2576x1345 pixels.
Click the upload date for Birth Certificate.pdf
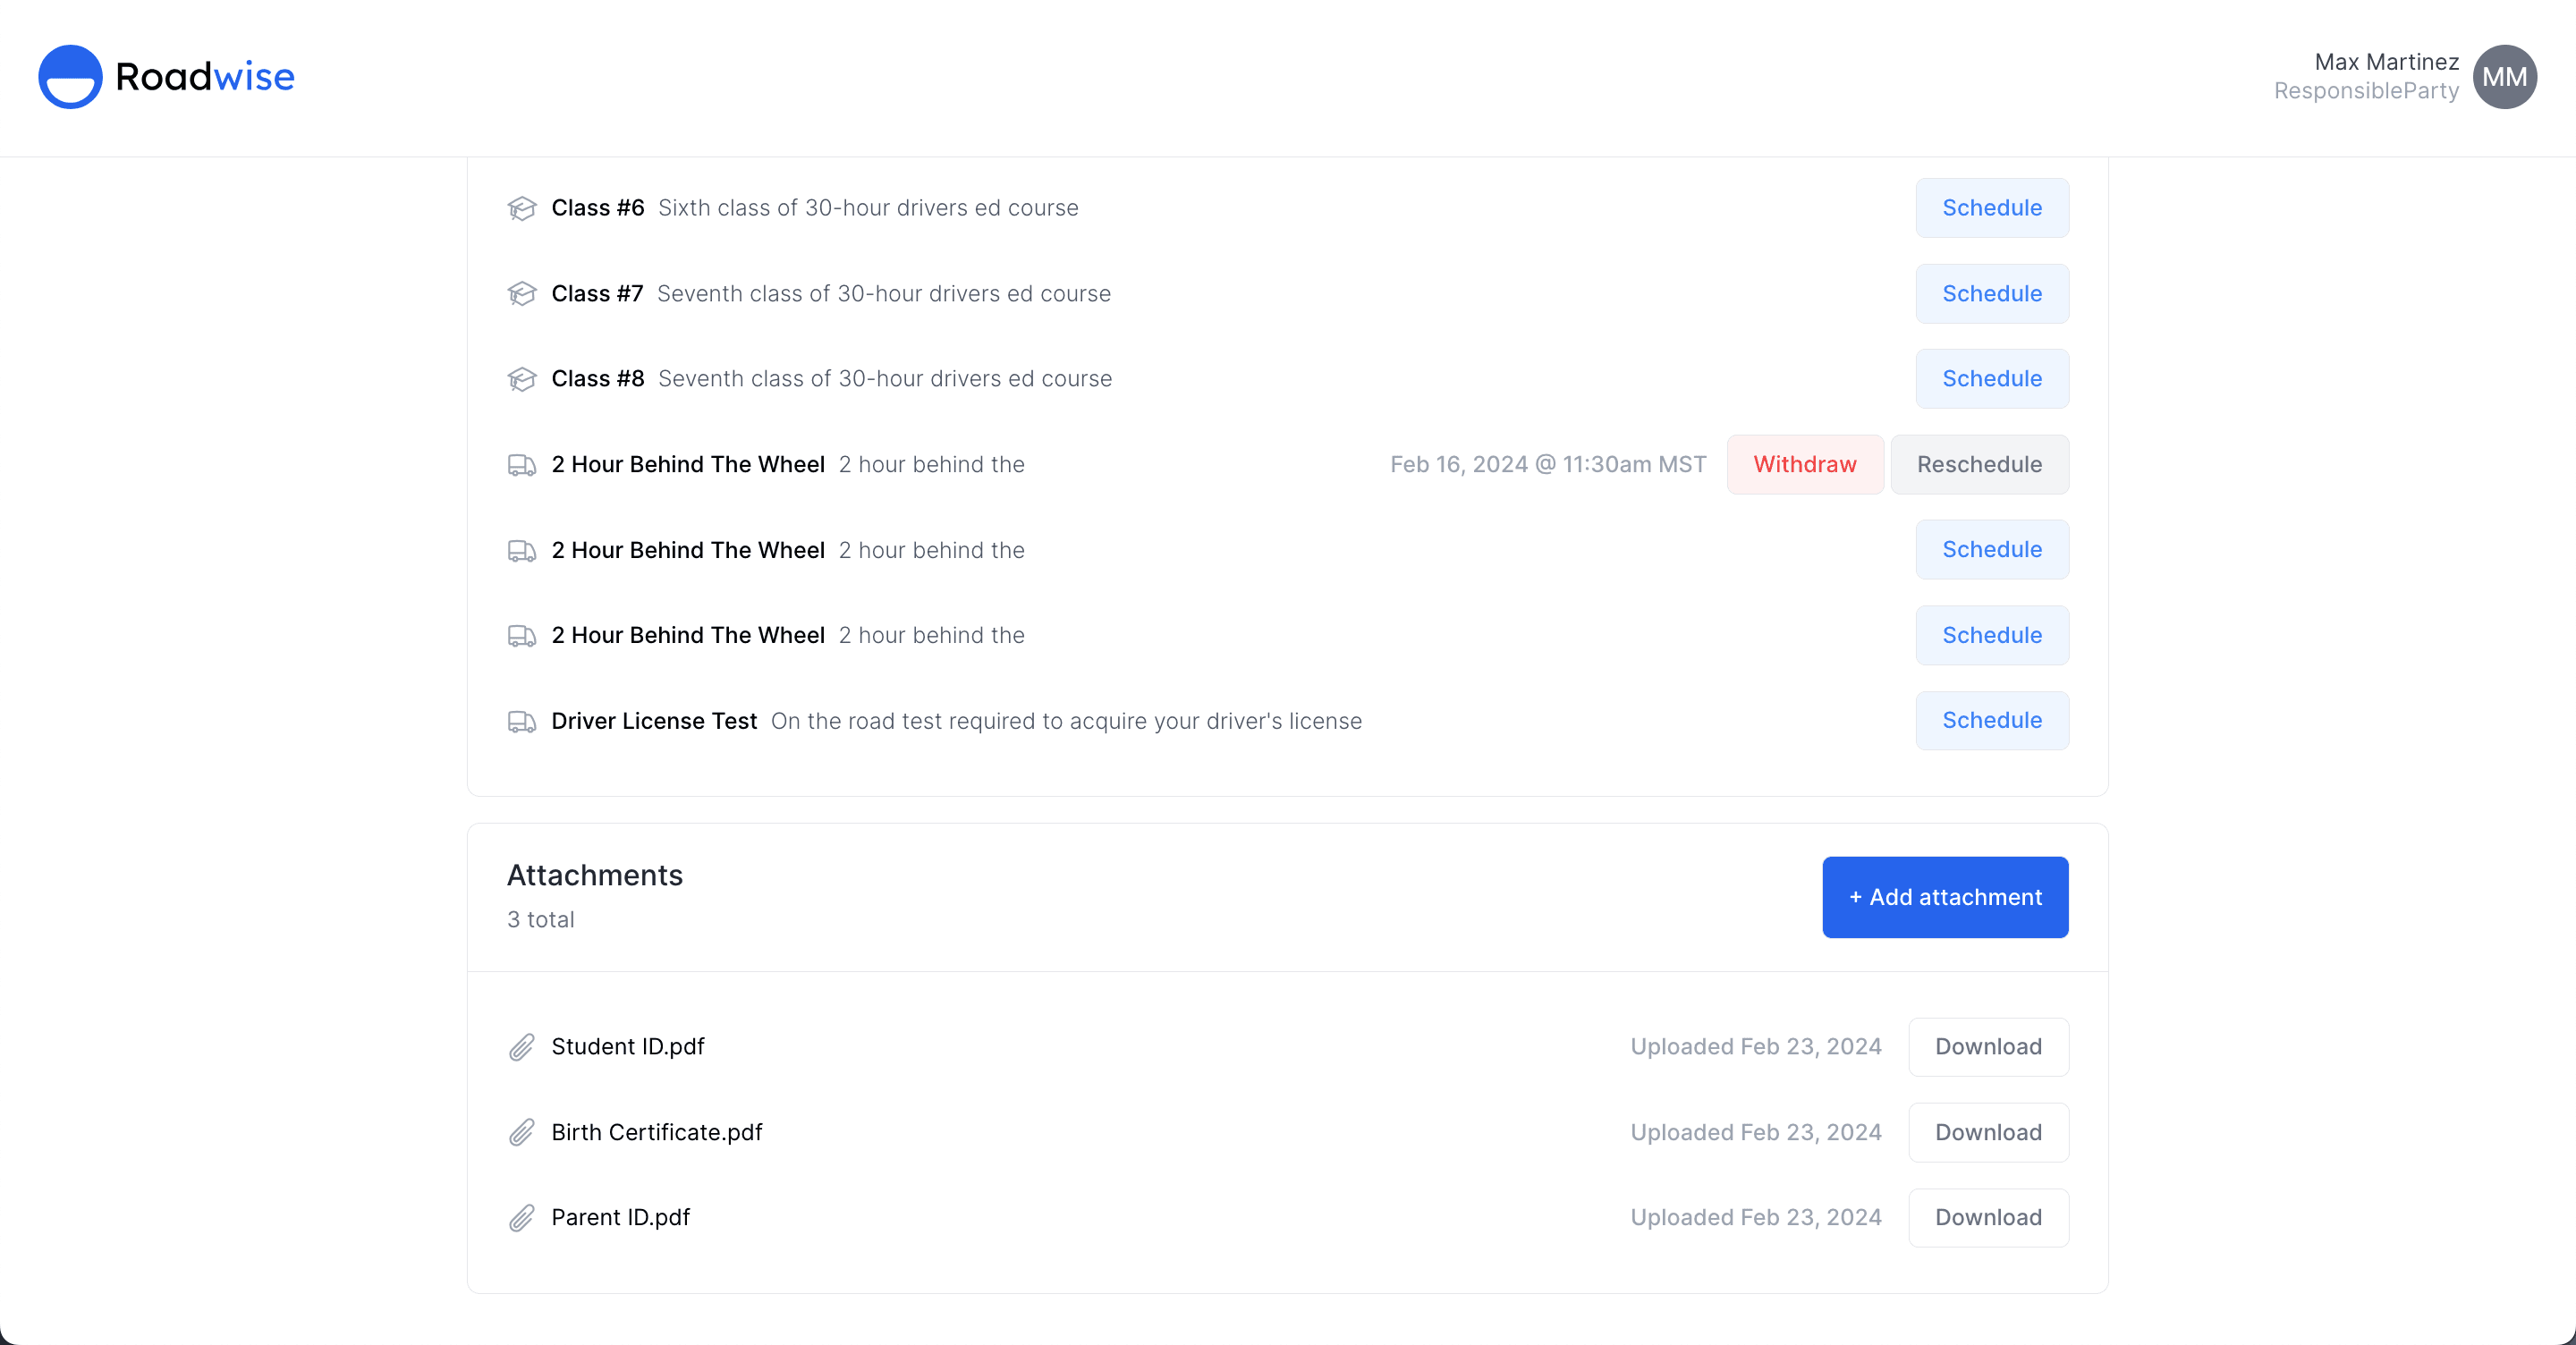pyautogui.click(x=1756, y=1132)
